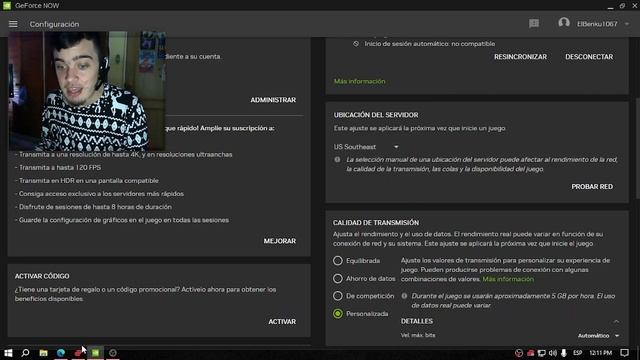This screenshot has width=640, height=360.
Task: Click the red tray icon next to network
Action: click(531, 353)
